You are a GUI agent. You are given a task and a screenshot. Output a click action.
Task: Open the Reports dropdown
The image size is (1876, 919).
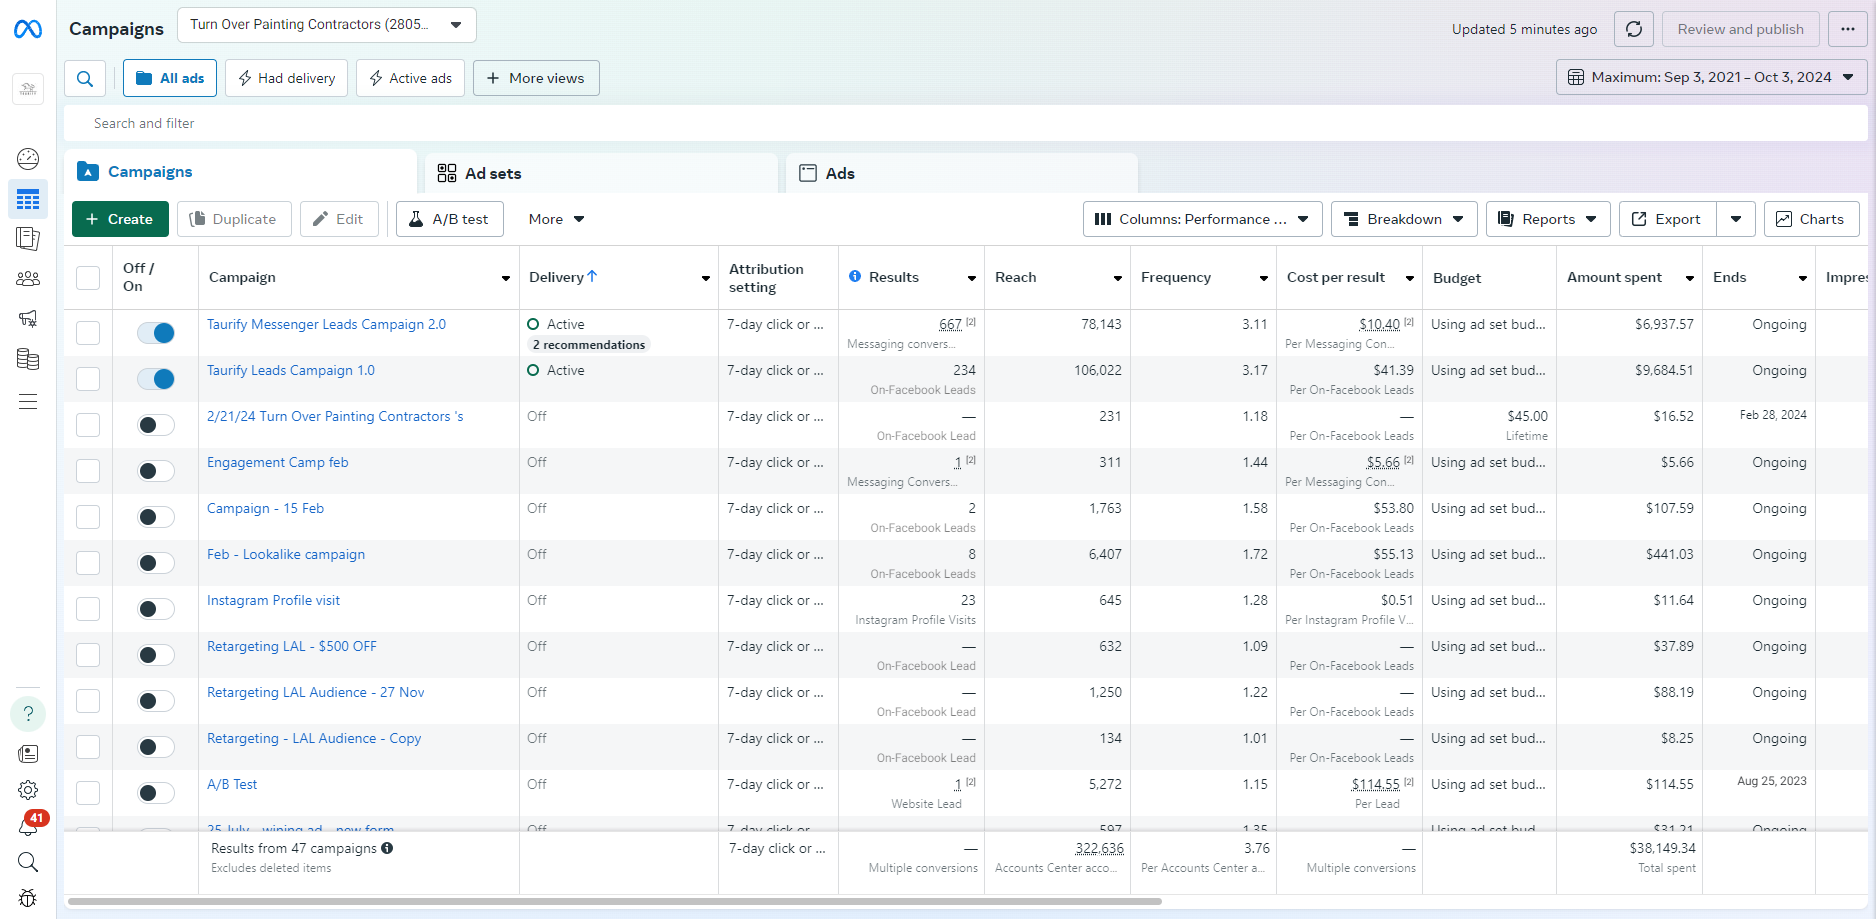coord(1548,219)
